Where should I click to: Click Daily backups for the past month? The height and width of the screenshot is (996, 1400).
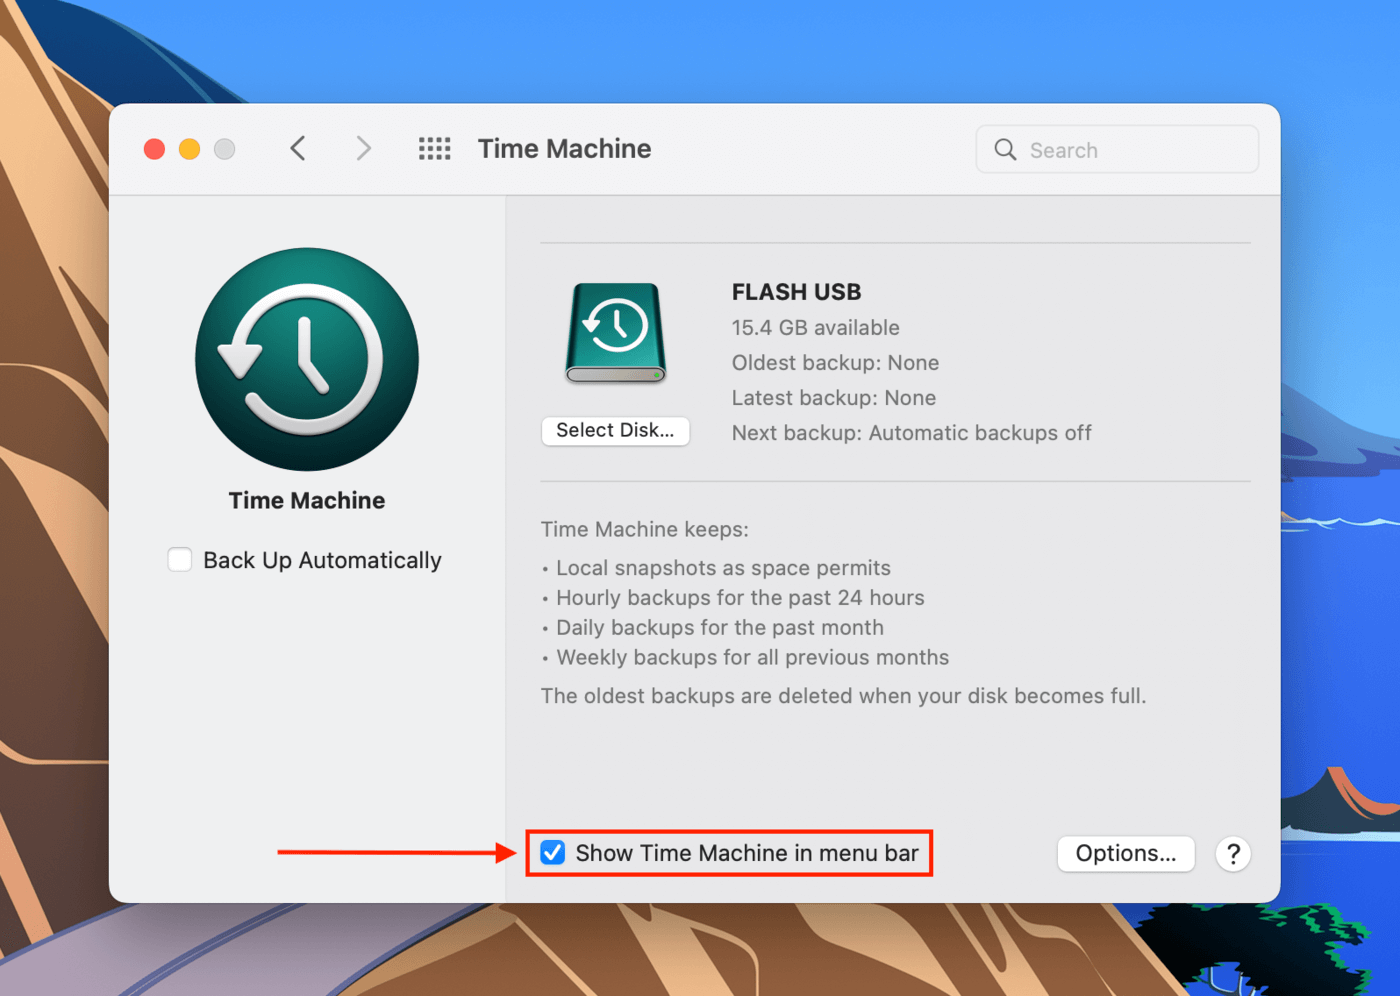[720, 628]
